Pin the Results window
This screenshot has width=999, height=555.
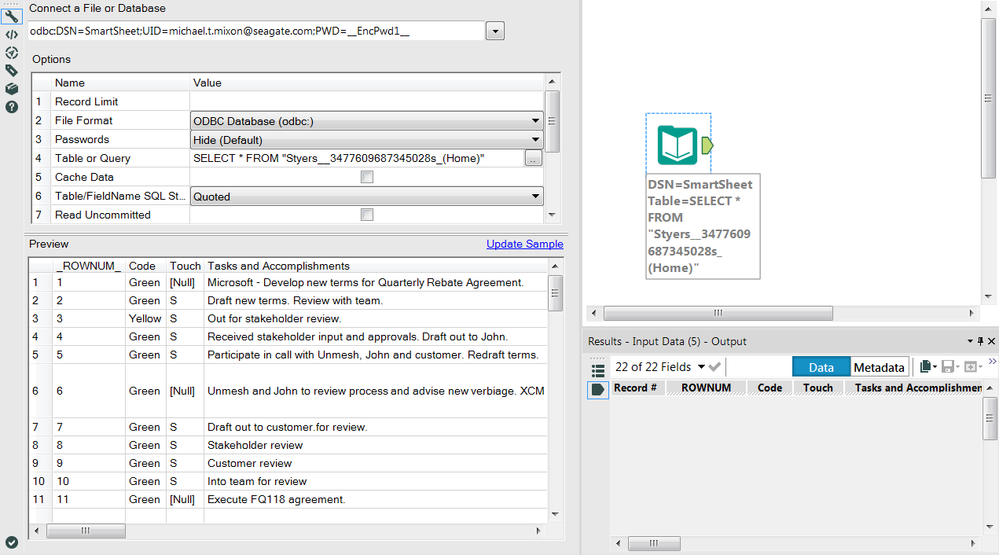pos(981,341)
